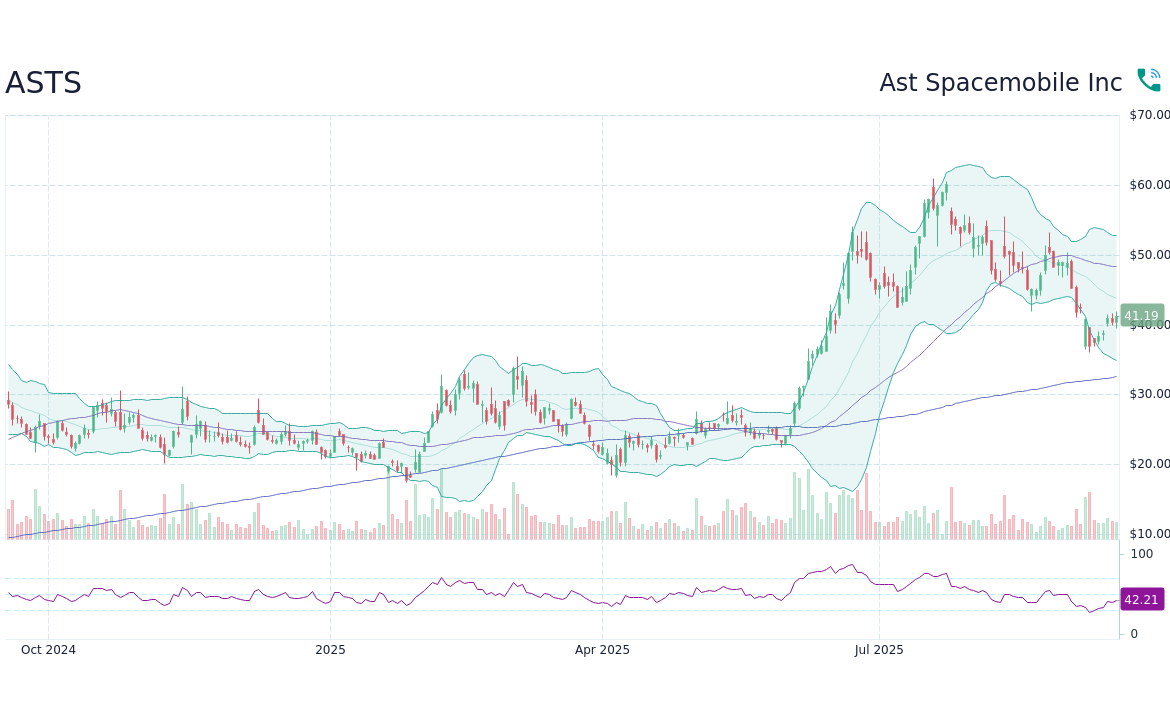Screen dimensions: 1170x720
Task: Click the RSI 100 axis label
Action: [x=1142, y=554]
